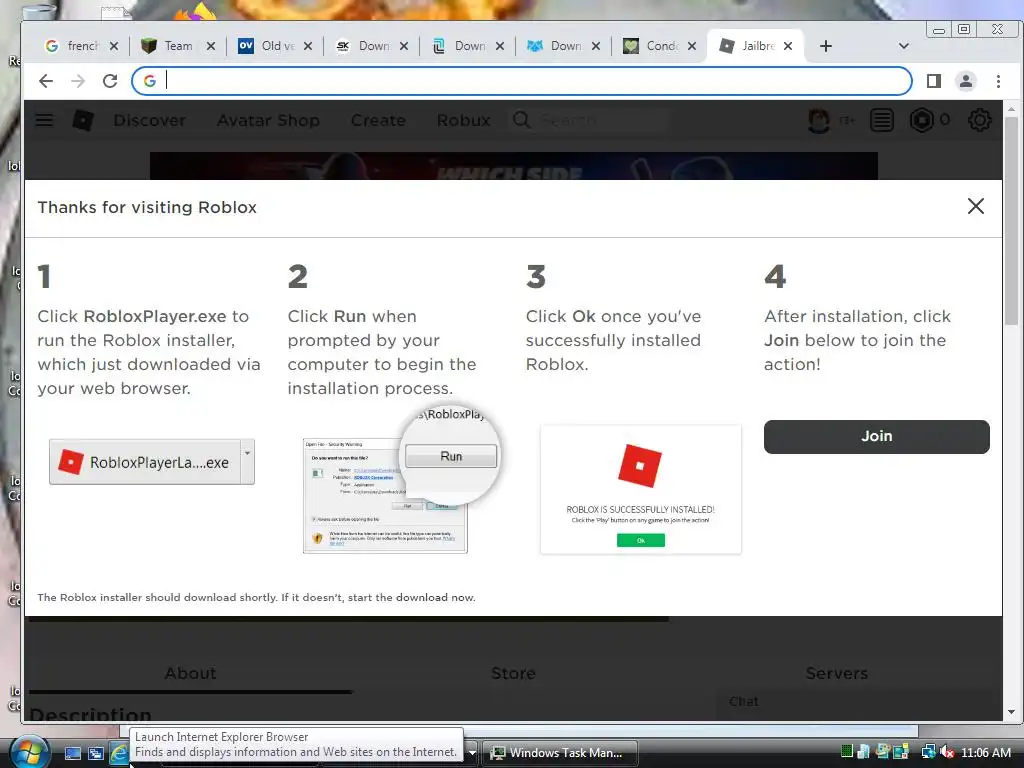The width and height of the screenshot is (1024, 768).
Task: Switch to the Cond tab
Action: click(x=660, y=46)
